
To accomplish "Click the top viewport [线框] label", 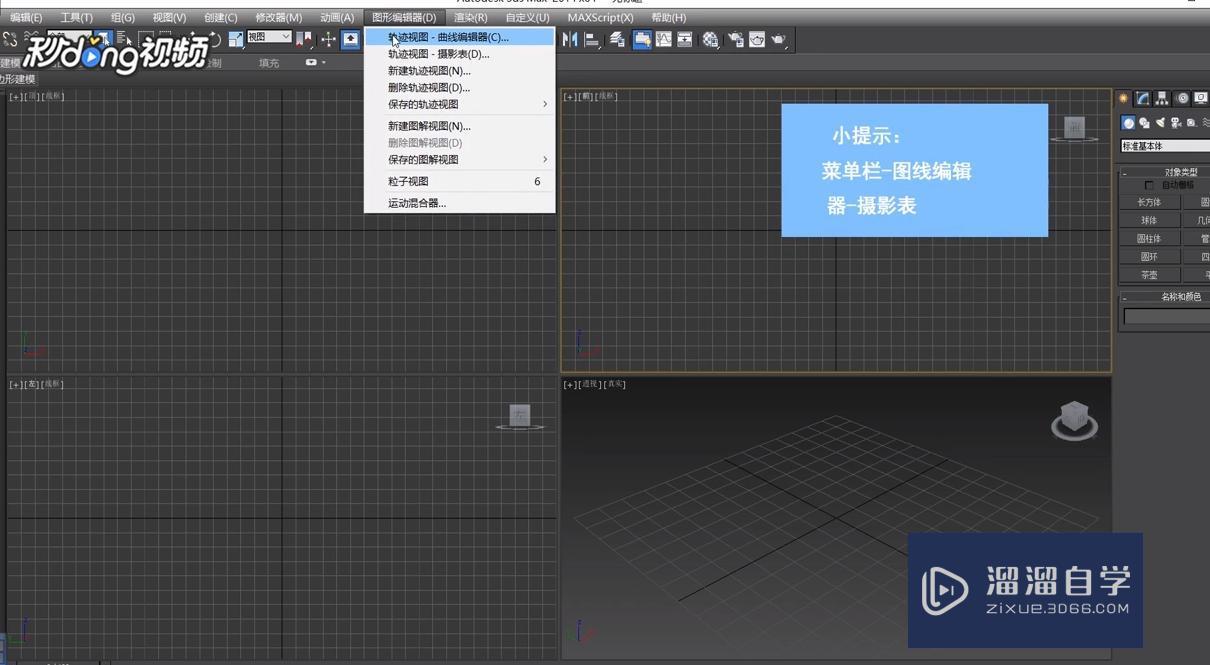I will click(x=53, y=96).
